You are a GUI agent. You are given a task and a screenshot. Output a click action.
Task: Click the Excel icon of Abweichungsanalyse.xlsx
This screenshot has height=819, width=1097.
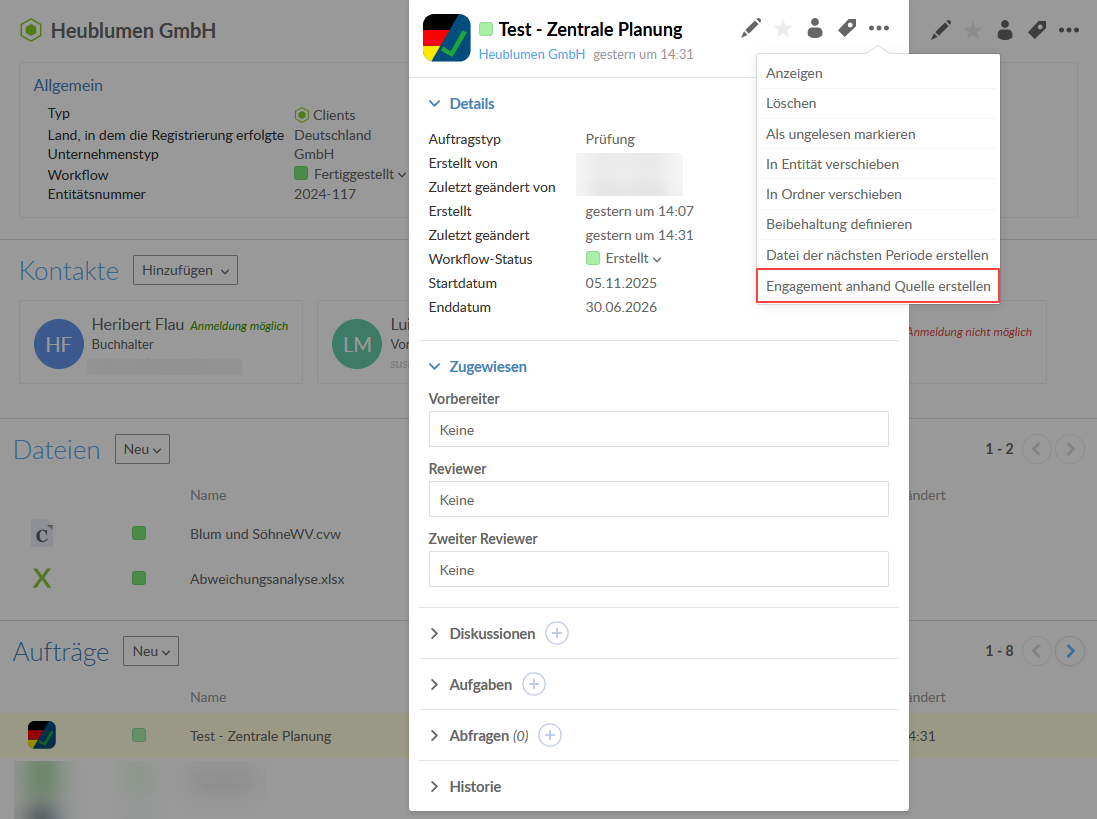click(x=42, y=578)
